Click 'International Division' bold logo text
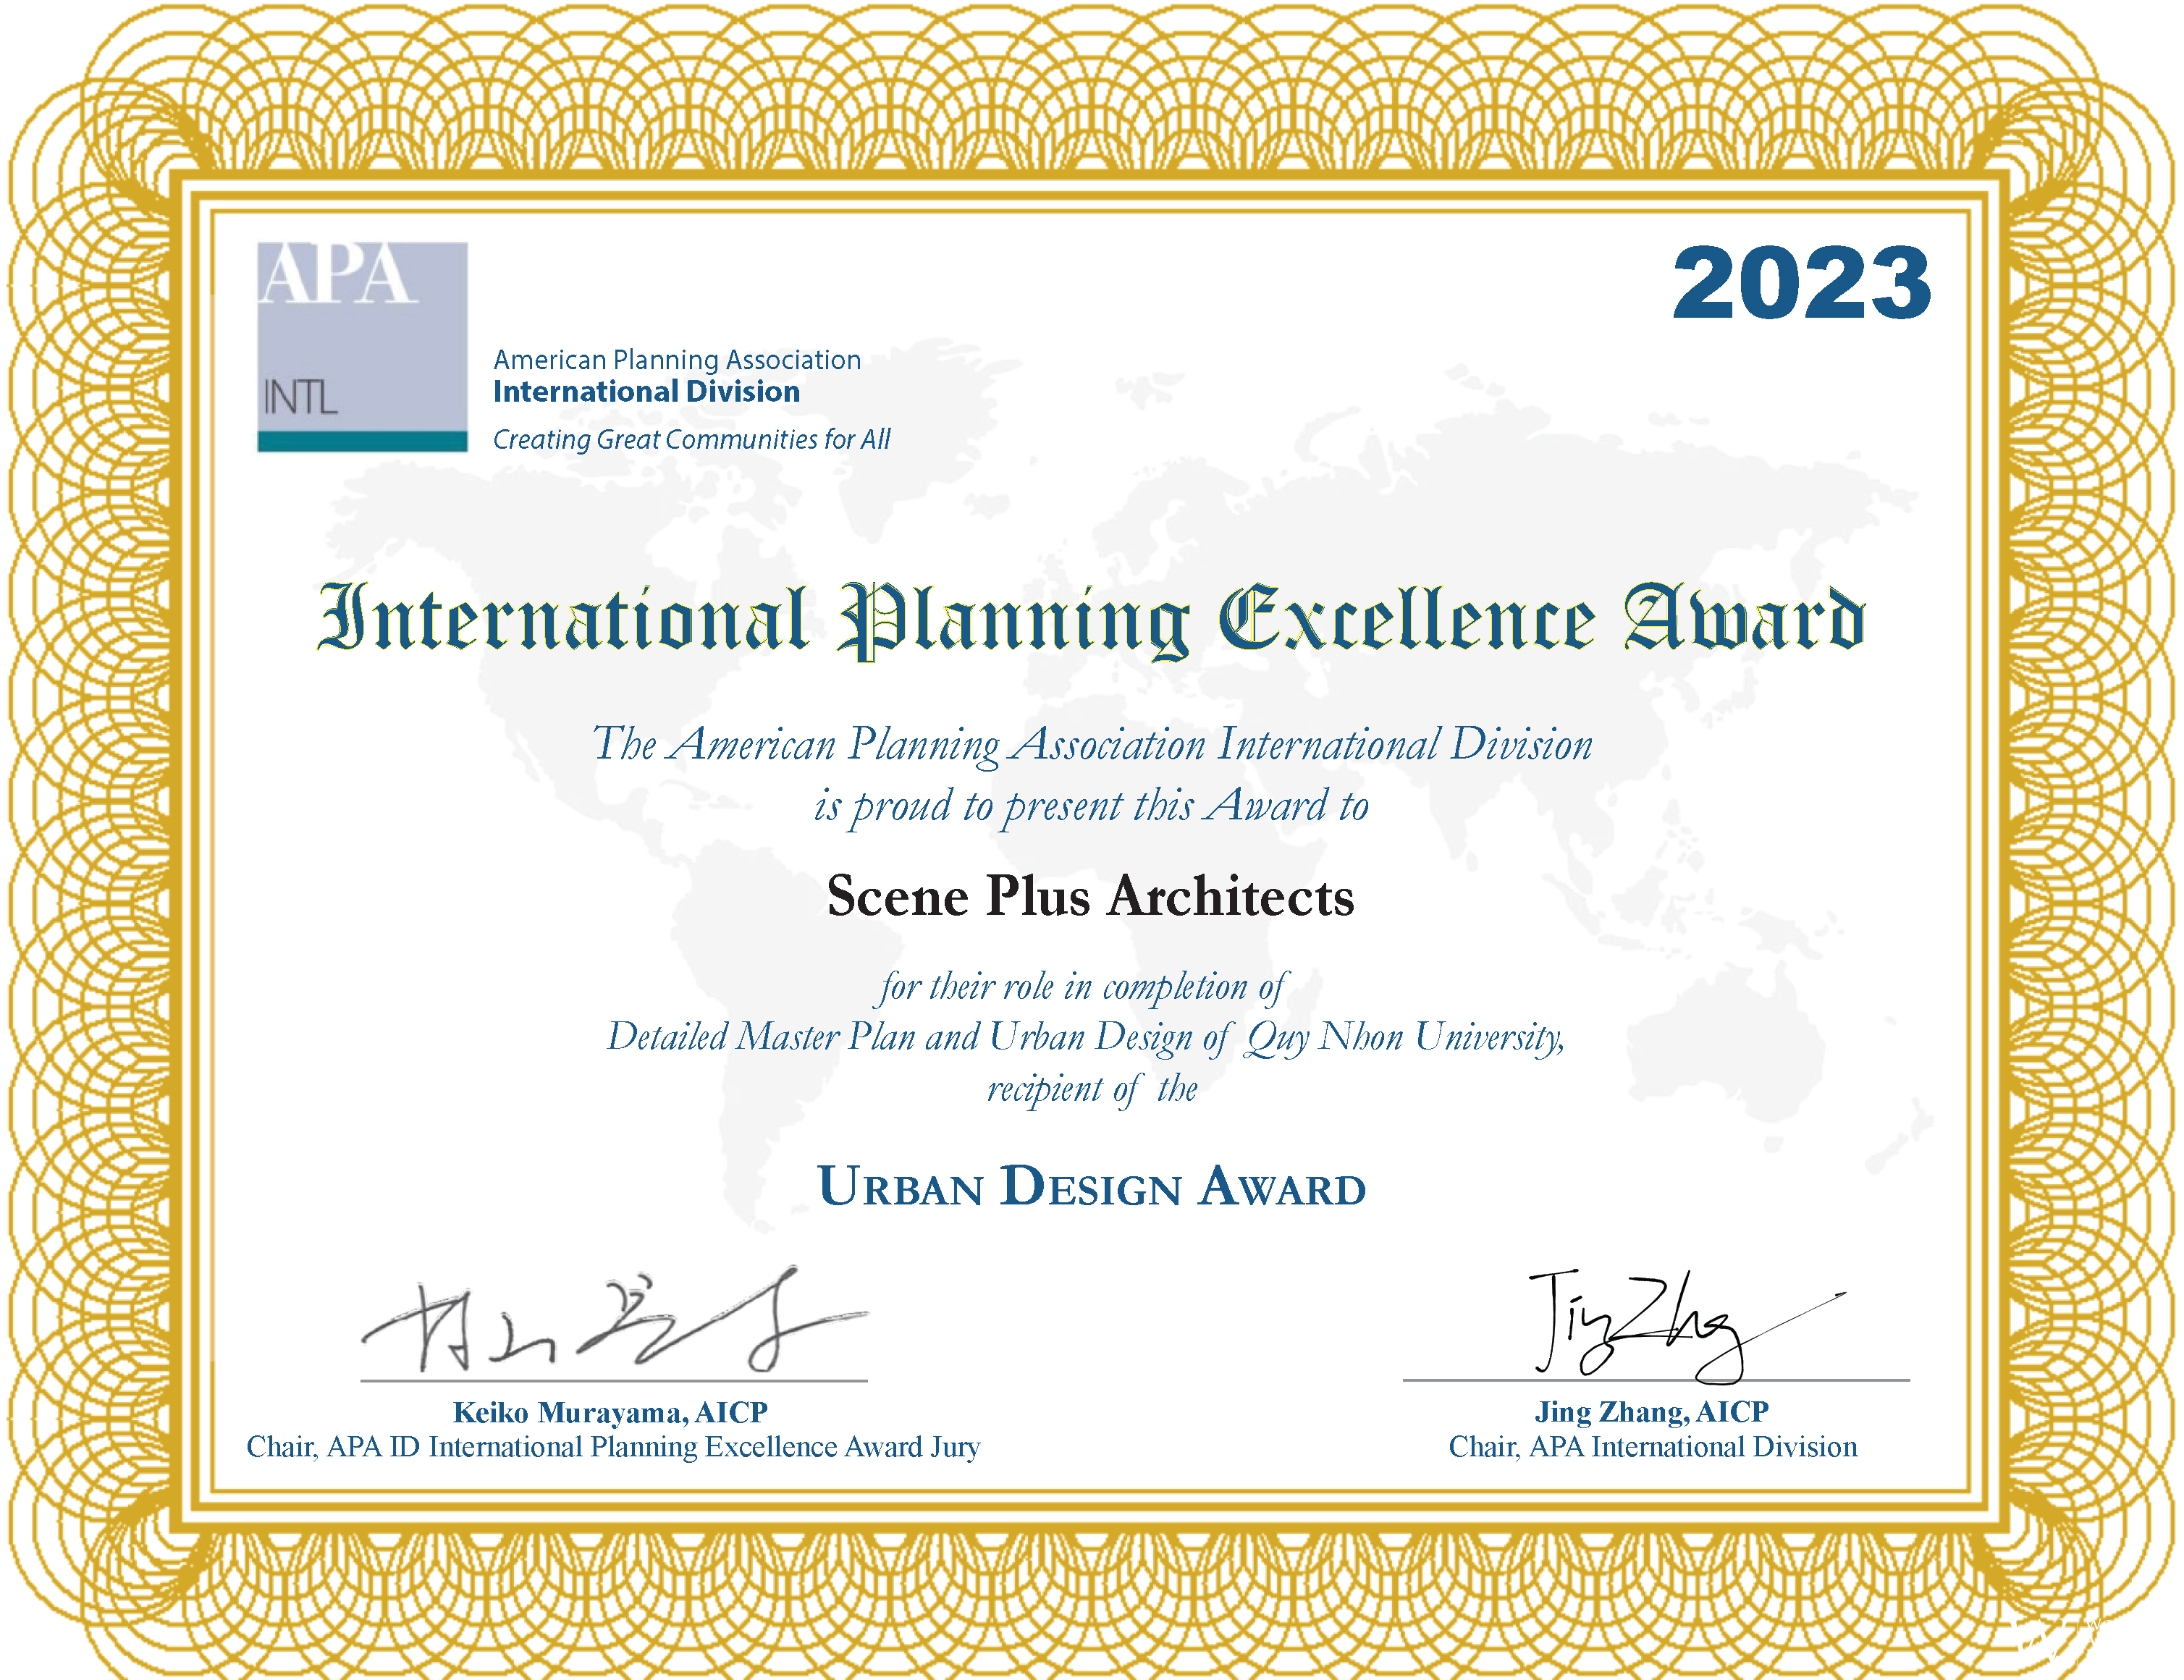The width and height of the screenshot is (2184, 1680). (x=646, y=391)
